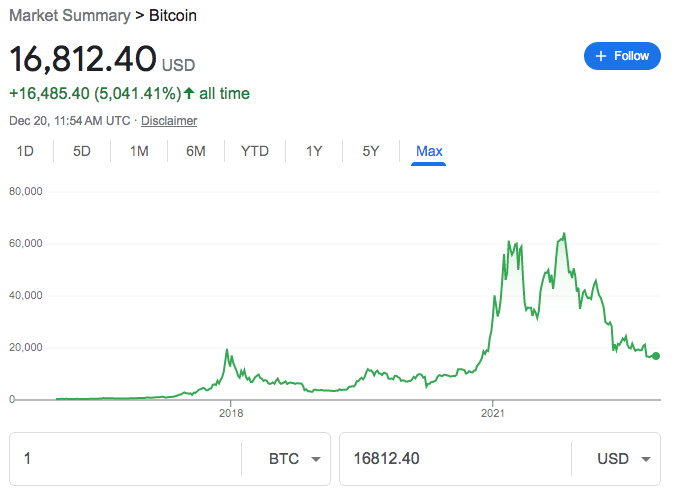Click the green endpoint dot on chart
Screen dimensions: 687x495
[656, 356]
